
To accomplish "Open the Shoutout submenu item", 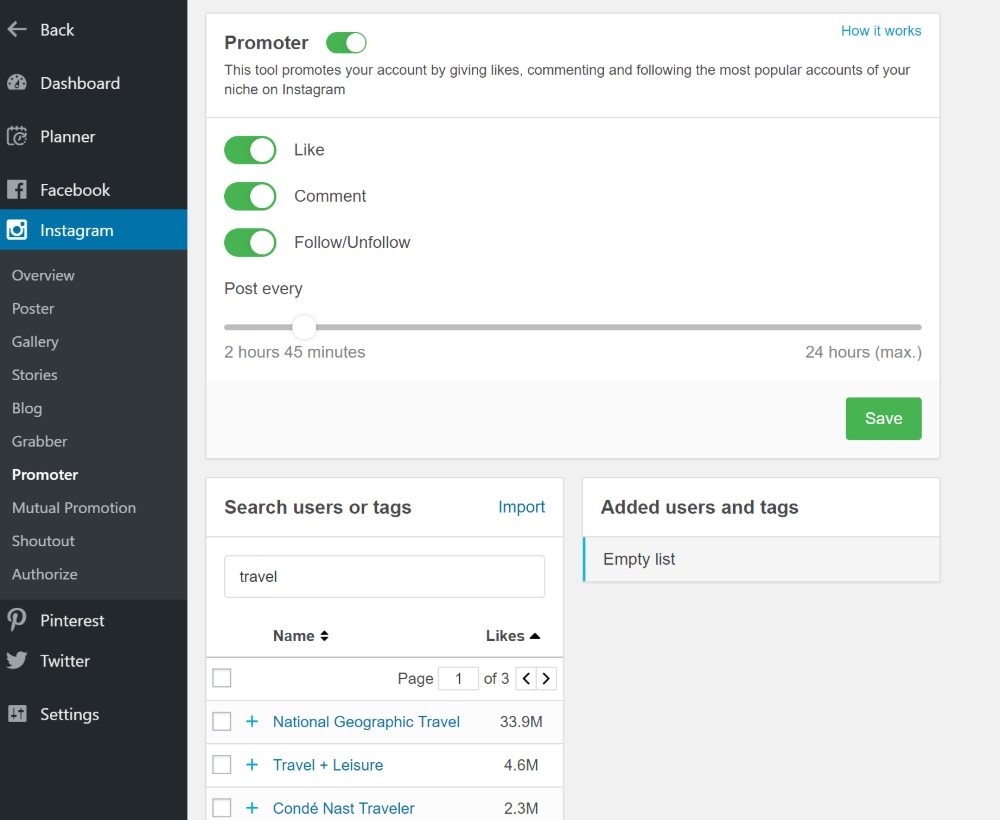I will tap(43, 541).
